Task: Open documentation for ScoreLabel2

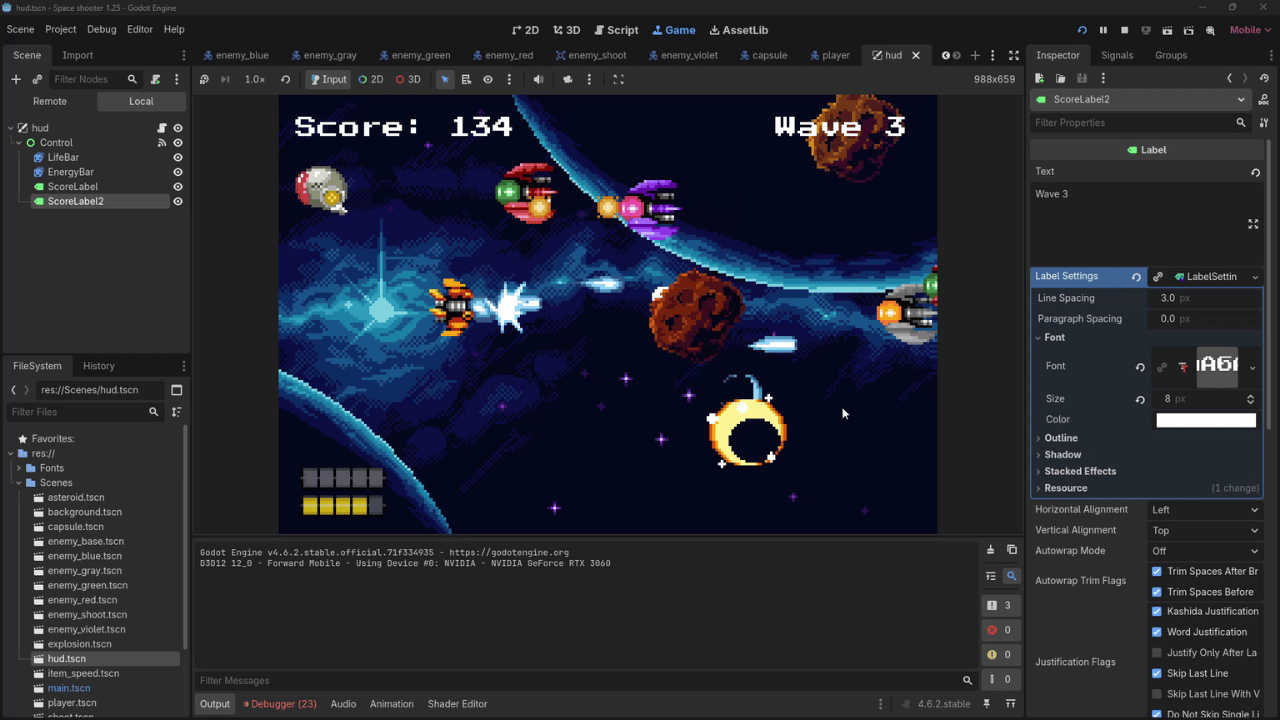Action: pos(1263,100)
